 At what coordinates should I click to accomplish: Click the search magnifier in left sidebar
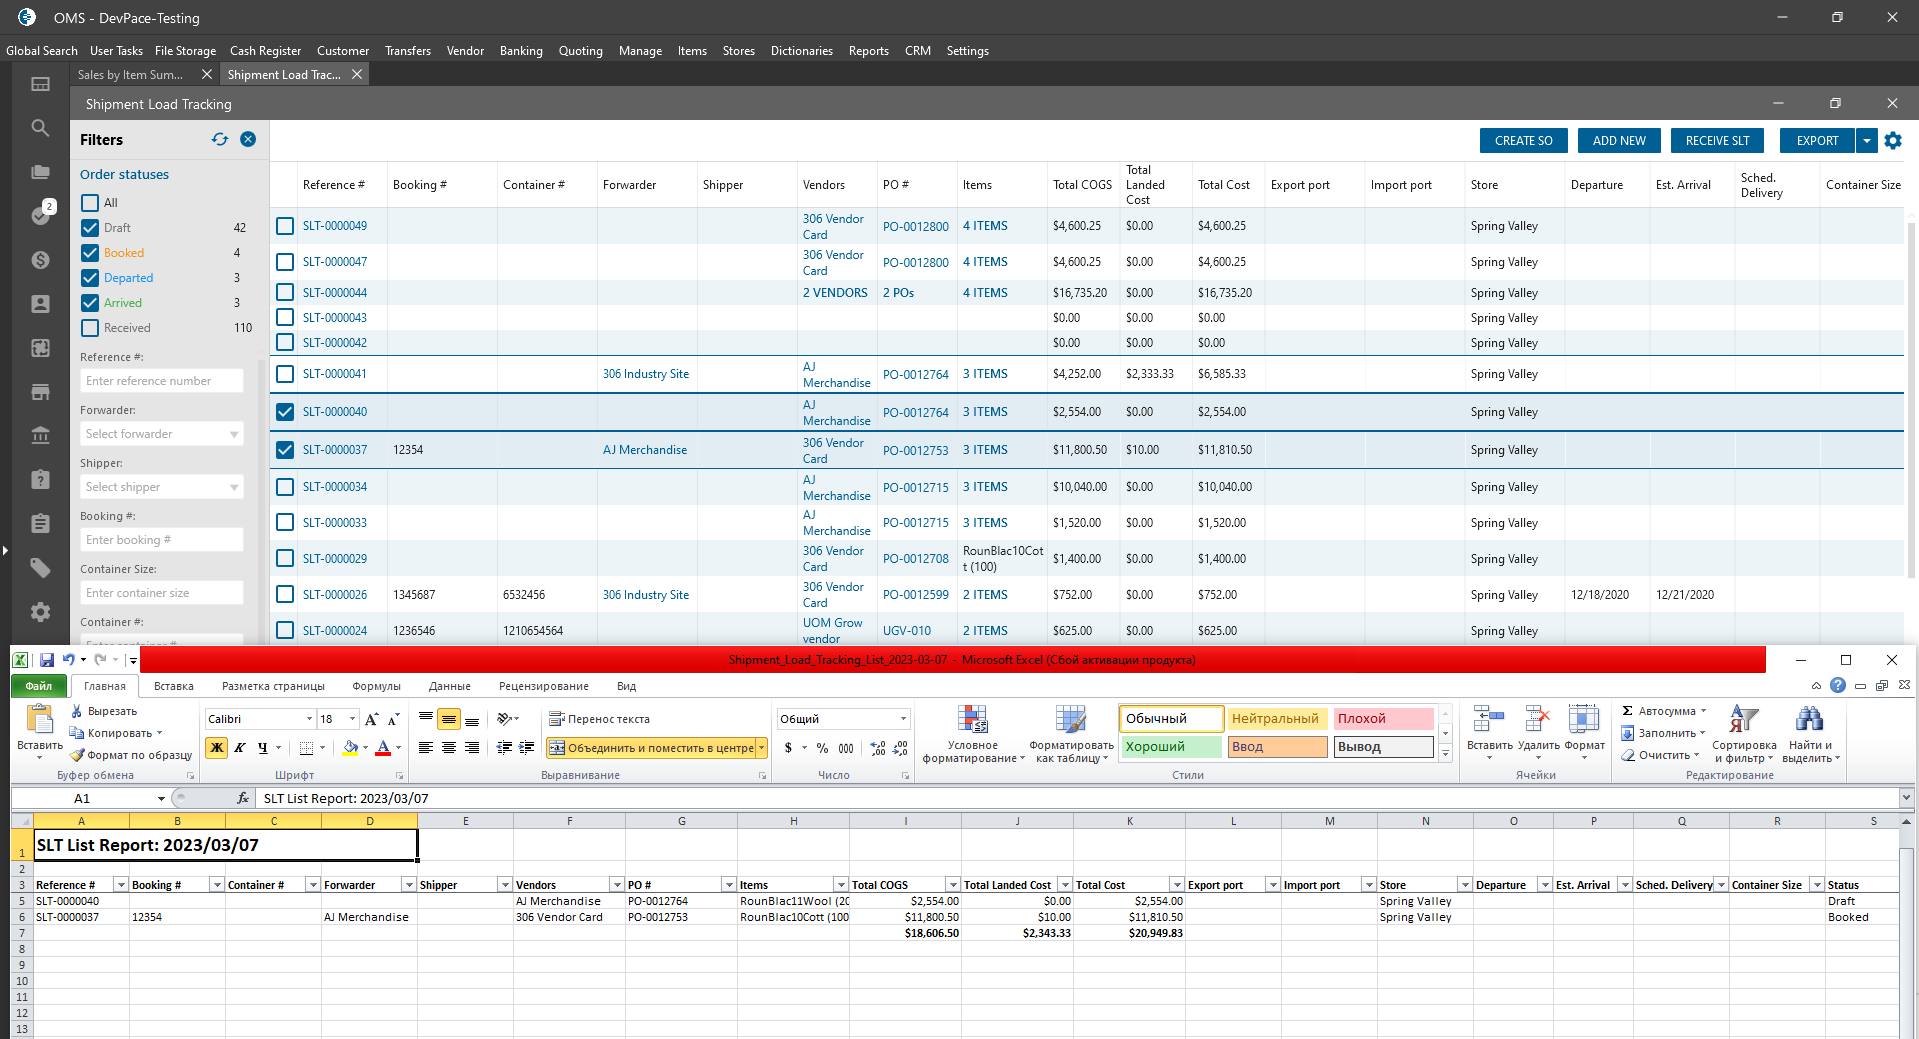[40, 128]
